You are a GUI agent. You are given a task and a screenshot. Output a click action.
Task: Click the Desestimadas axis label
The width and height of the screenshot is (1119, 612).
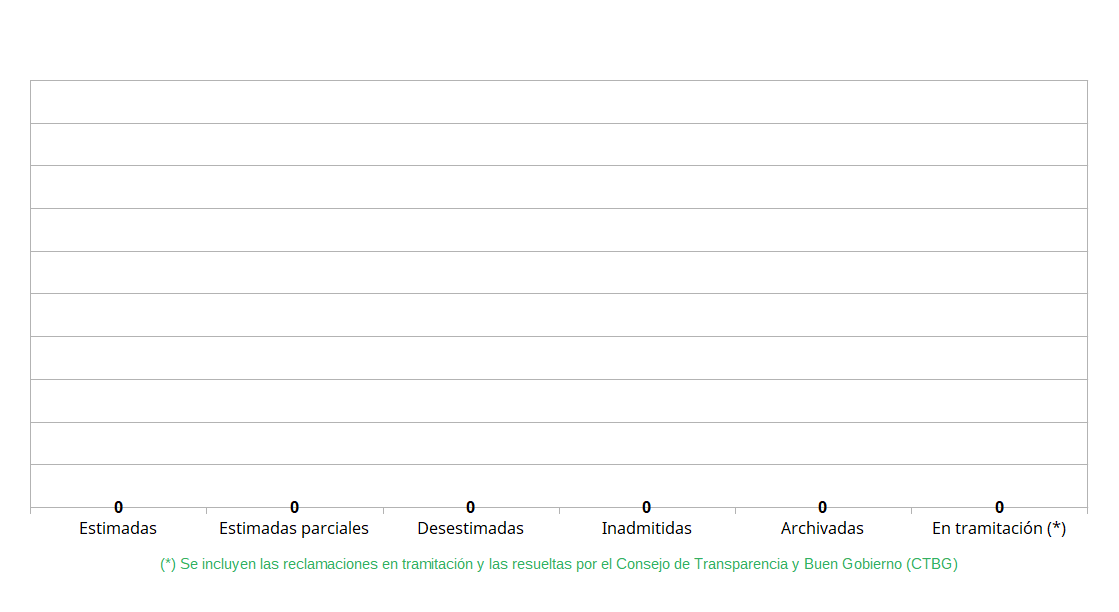point(470,528)
